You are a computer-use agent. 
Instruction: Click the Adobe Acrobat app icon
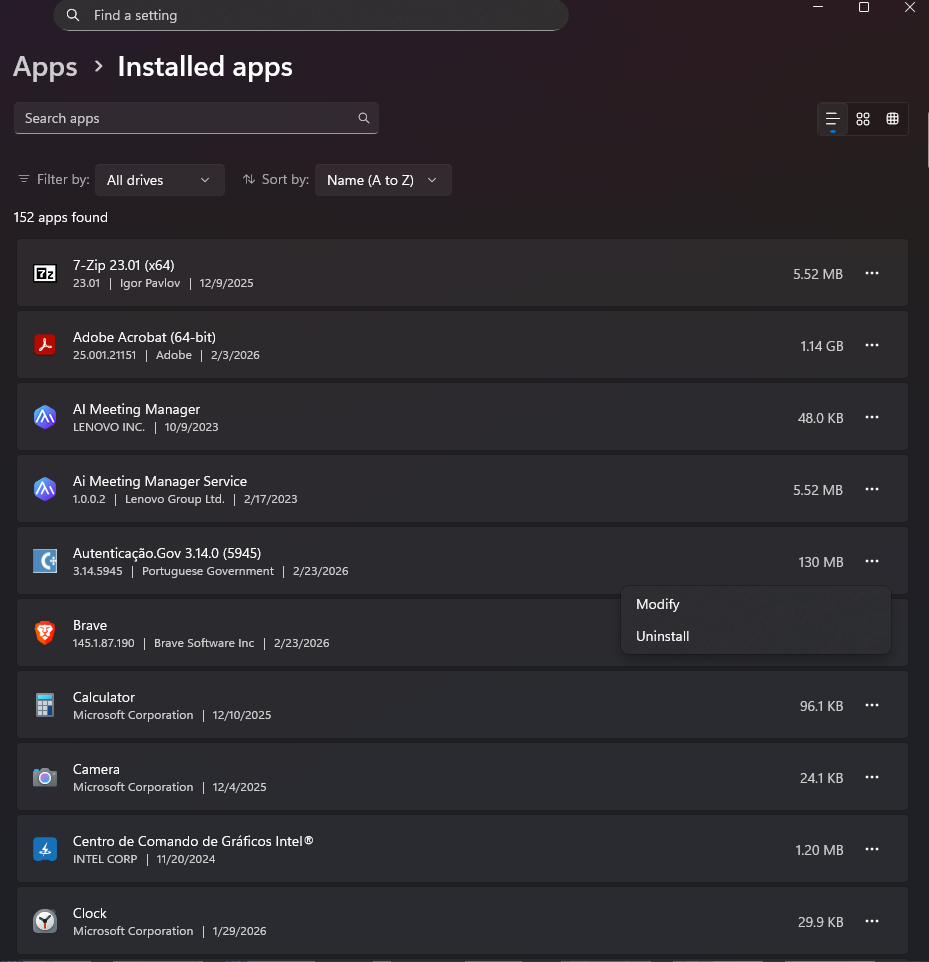pyautogui.click(x=45, y=345)
